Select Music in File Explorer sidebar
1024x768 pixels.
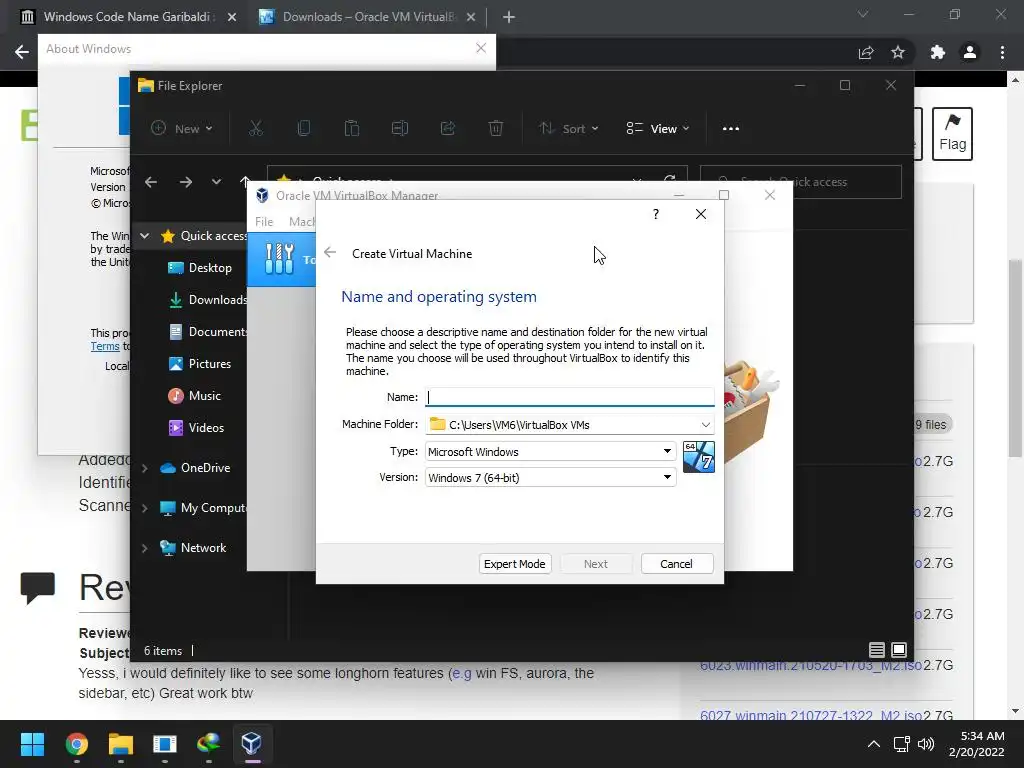click(195, 396)
